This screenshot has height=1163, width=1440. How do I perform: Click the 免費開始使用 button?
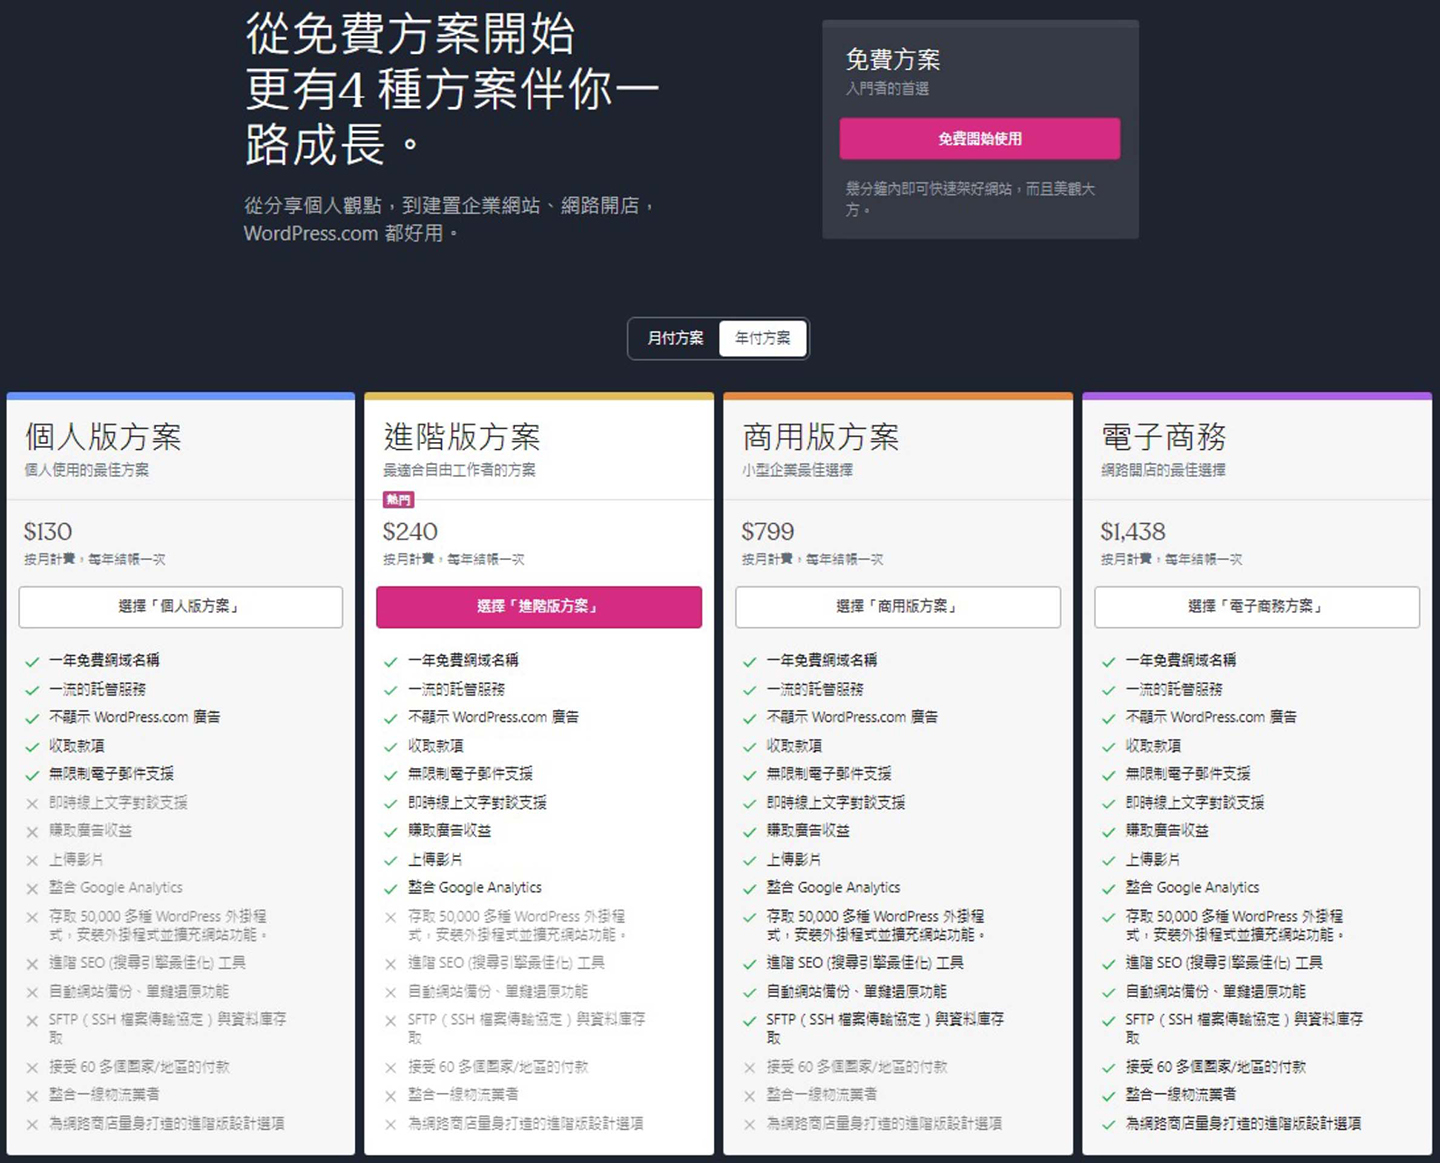[x=979, y=139]
